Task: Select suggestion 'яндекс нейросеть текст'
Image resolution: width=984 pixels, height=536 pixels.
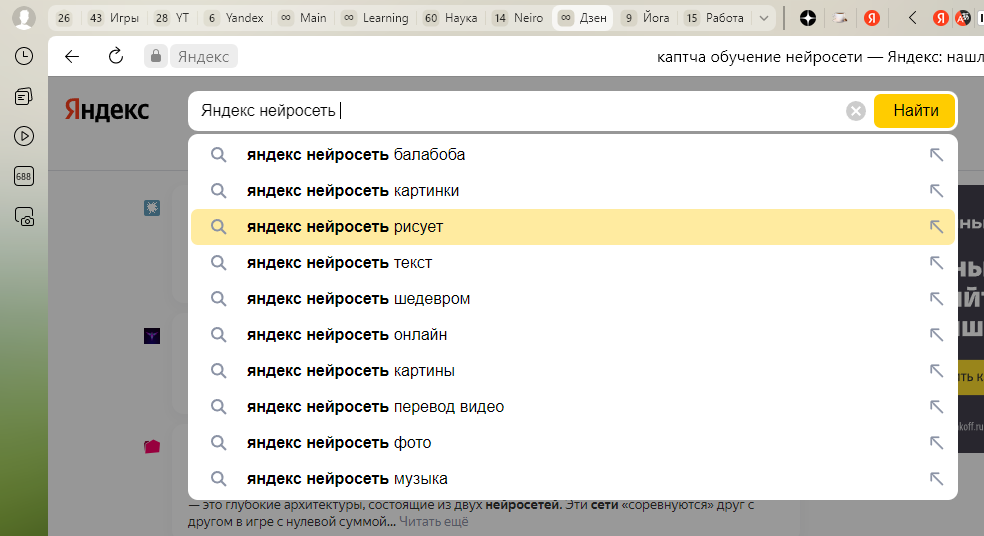Action: coord(572,262)
